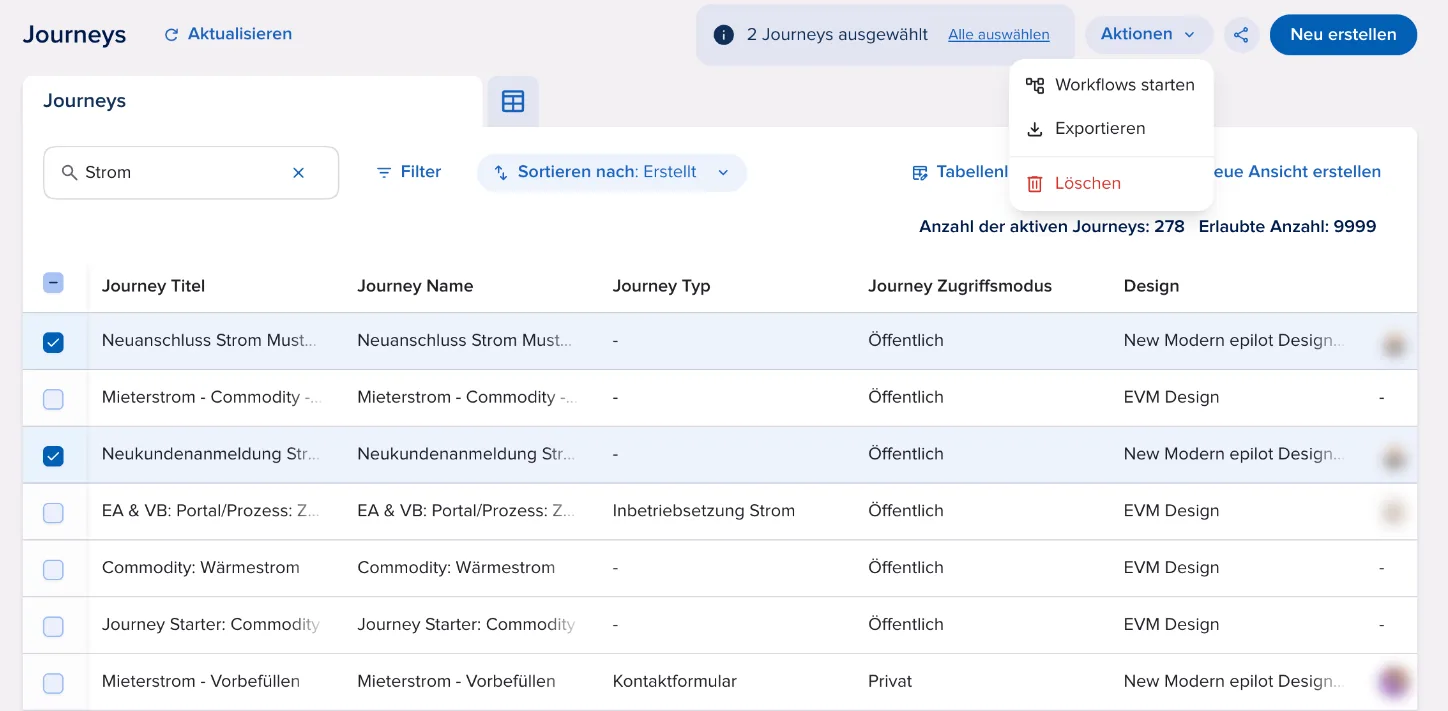Image resolution: width=1448 pixels, height=711 pixels.
Task: Click avatar in Mieterstrom - Vorbefüllen row
Action: click(x=1393, y=682)
